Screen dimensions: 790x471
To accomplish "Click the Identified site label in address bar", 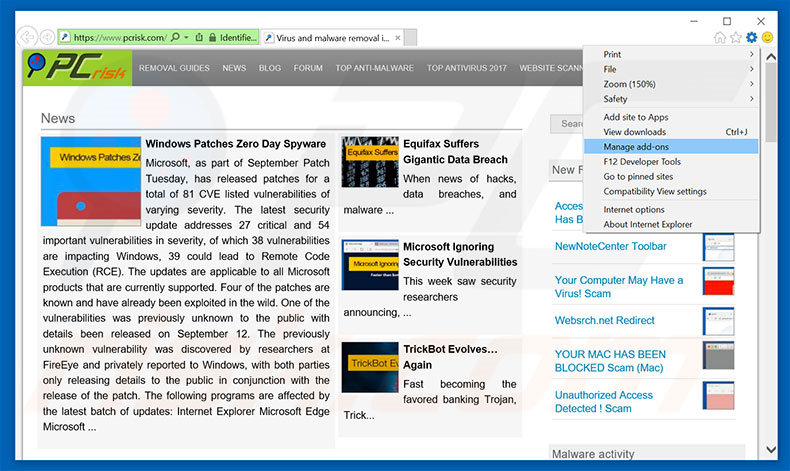I will coord(238,37).
